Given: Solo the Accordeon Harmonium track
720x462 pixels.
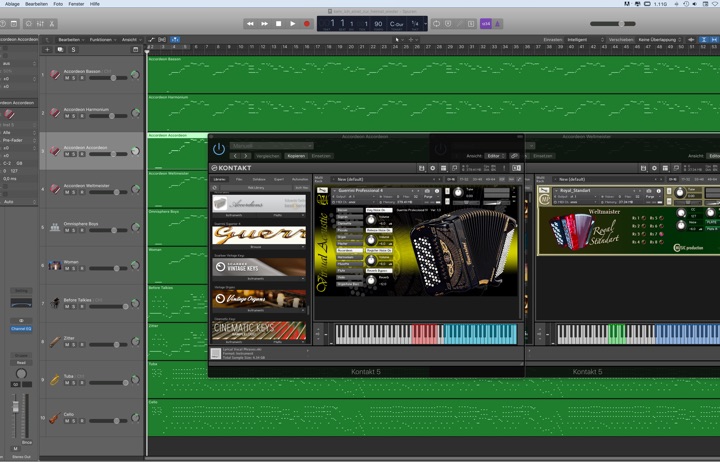Looking at the screenshot, I should click(x=74, y=116).
